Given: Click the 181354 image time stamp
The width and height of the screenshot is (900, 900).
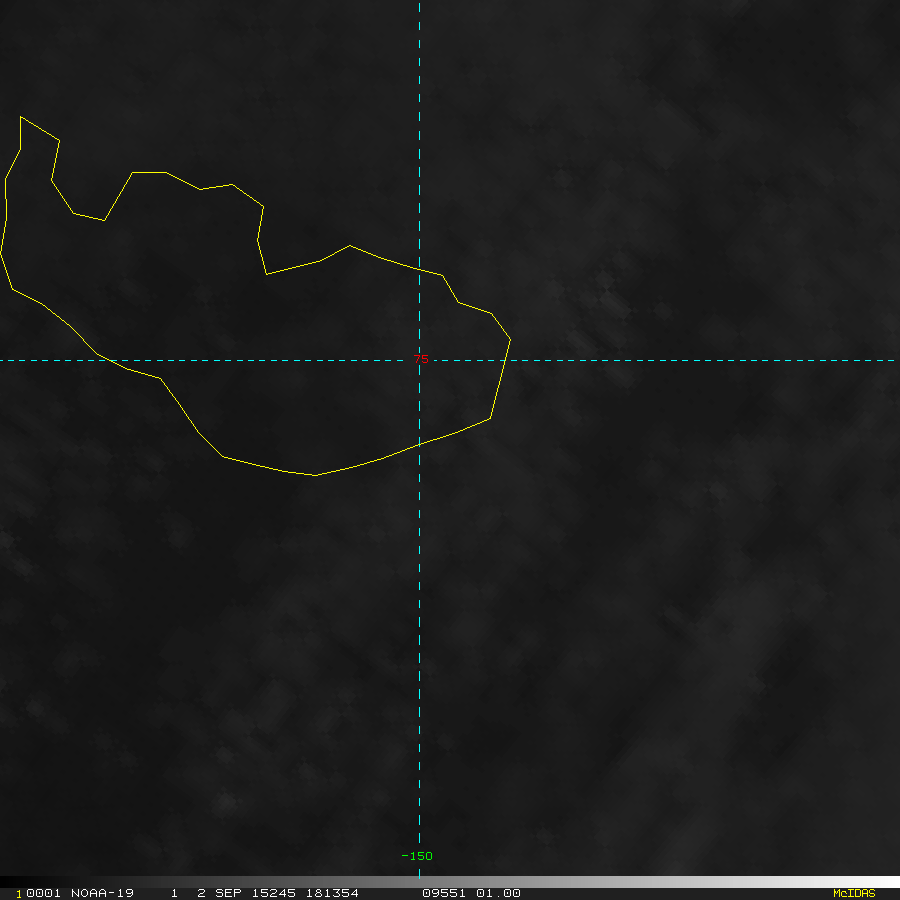Looking at the screenshot, I should tap(332, 893).
